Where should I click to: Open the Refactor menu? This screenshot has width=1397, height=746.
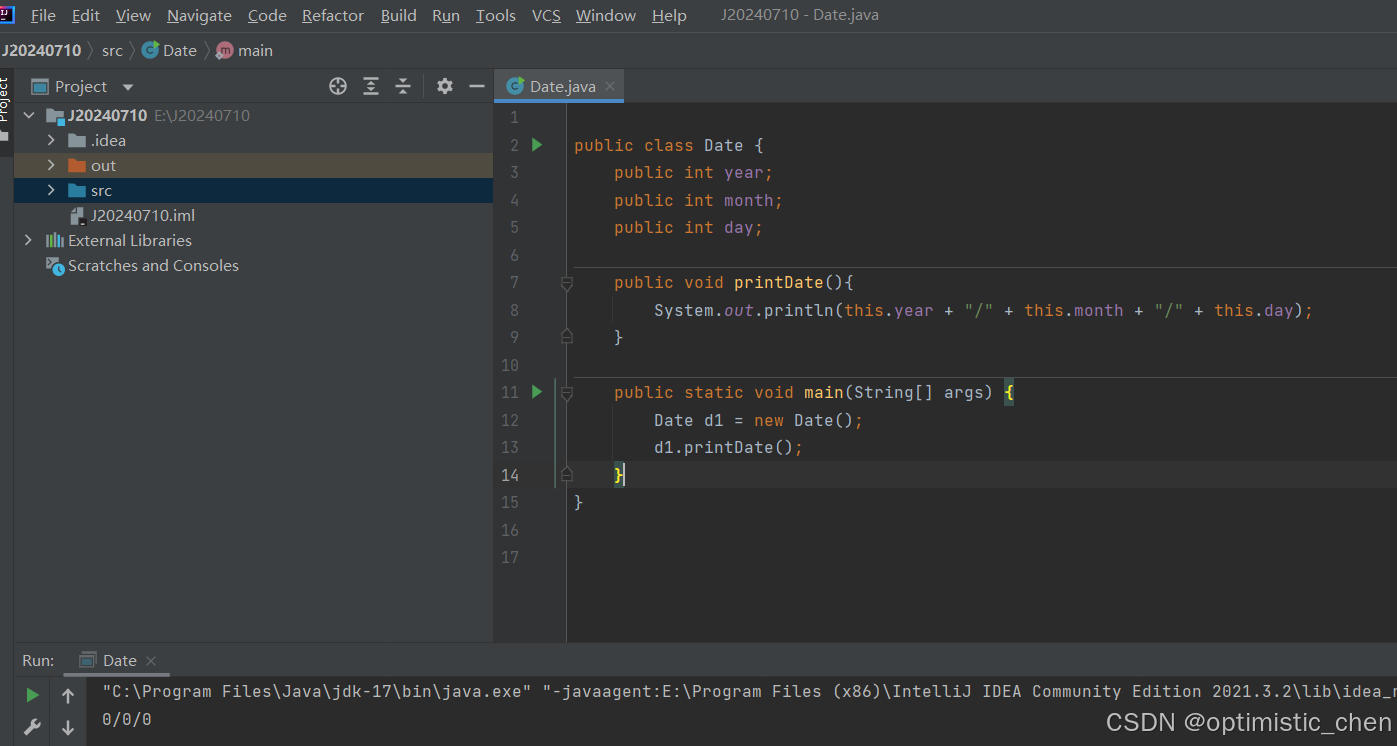pyautogui.click(x=333, y=16)
